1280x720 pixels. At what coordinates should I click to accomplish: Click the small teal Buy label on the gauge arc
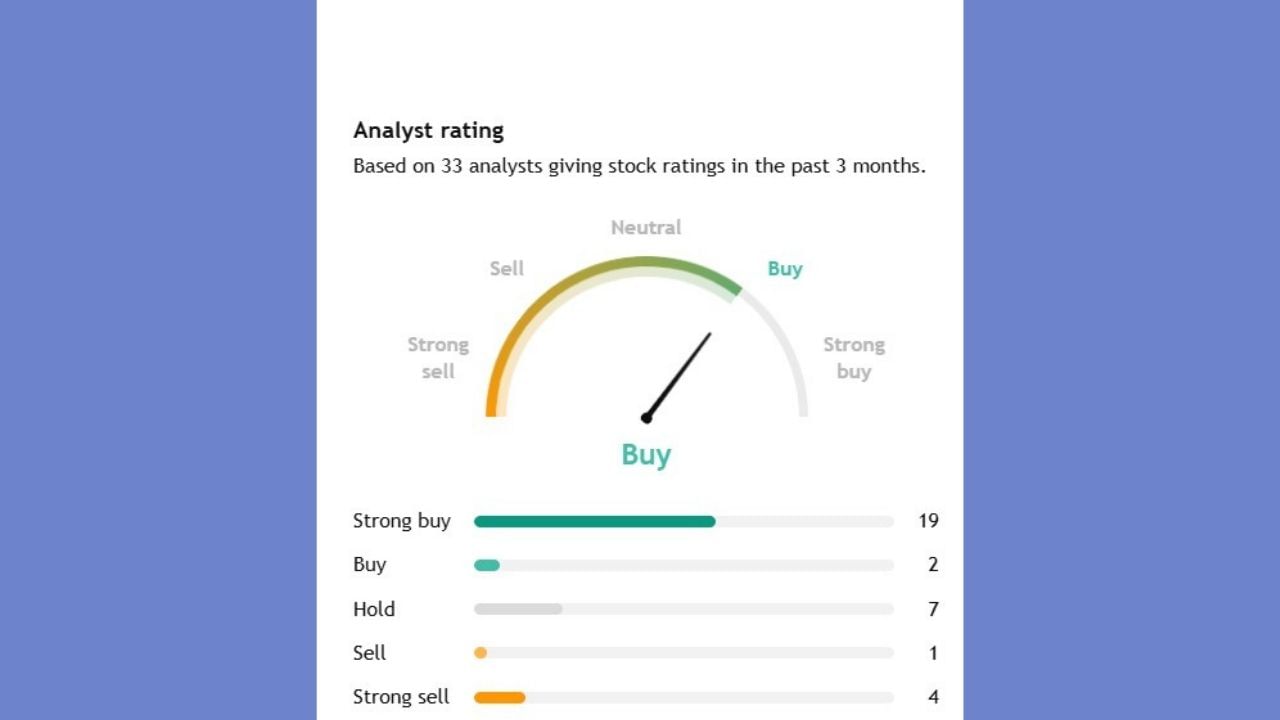click(785, 268)
